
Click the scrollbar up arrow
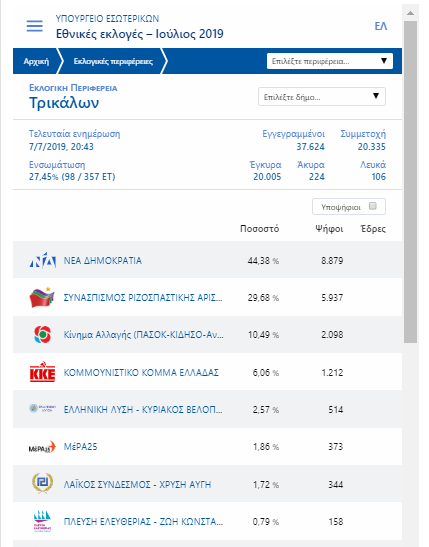coord(411,13)
